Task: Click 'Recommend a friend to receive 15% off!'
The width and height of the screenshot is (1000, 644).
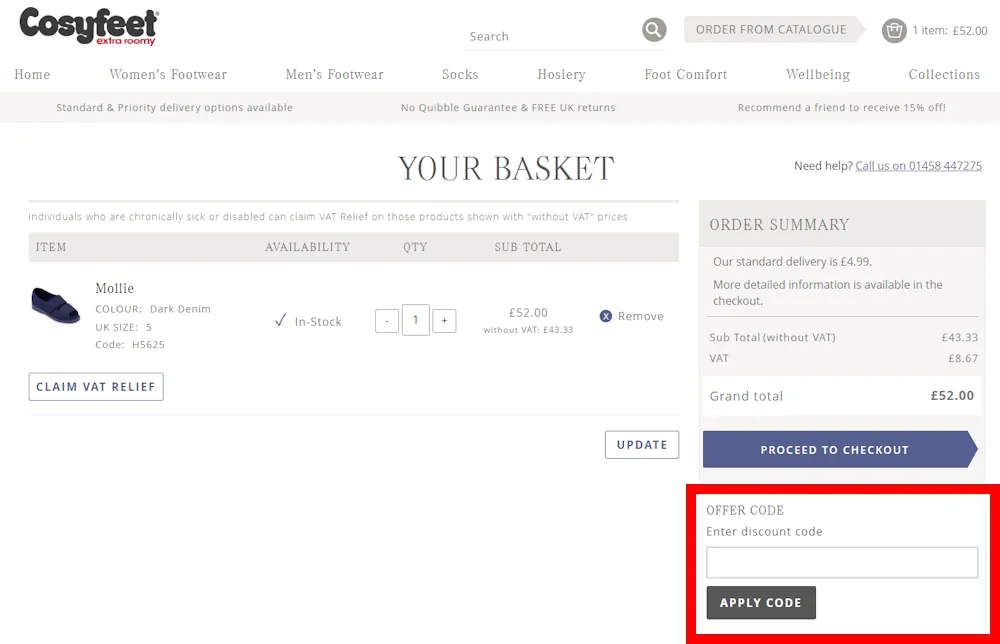Action: [x=842, y=108]
